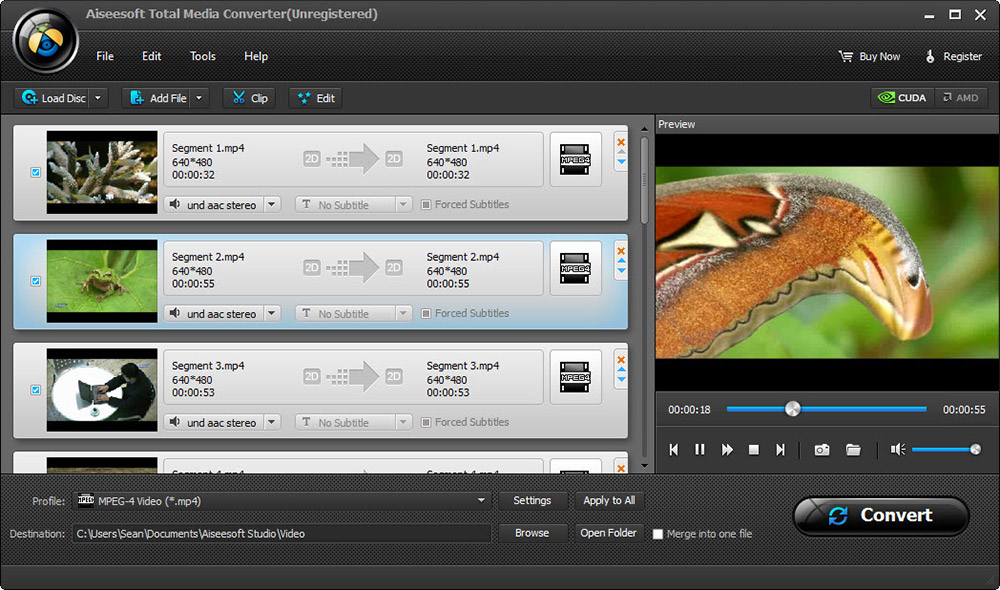Screen dimensions: 1000x590
Task: Open the Profile format dropdown
Action: click(x=482, y=501)
